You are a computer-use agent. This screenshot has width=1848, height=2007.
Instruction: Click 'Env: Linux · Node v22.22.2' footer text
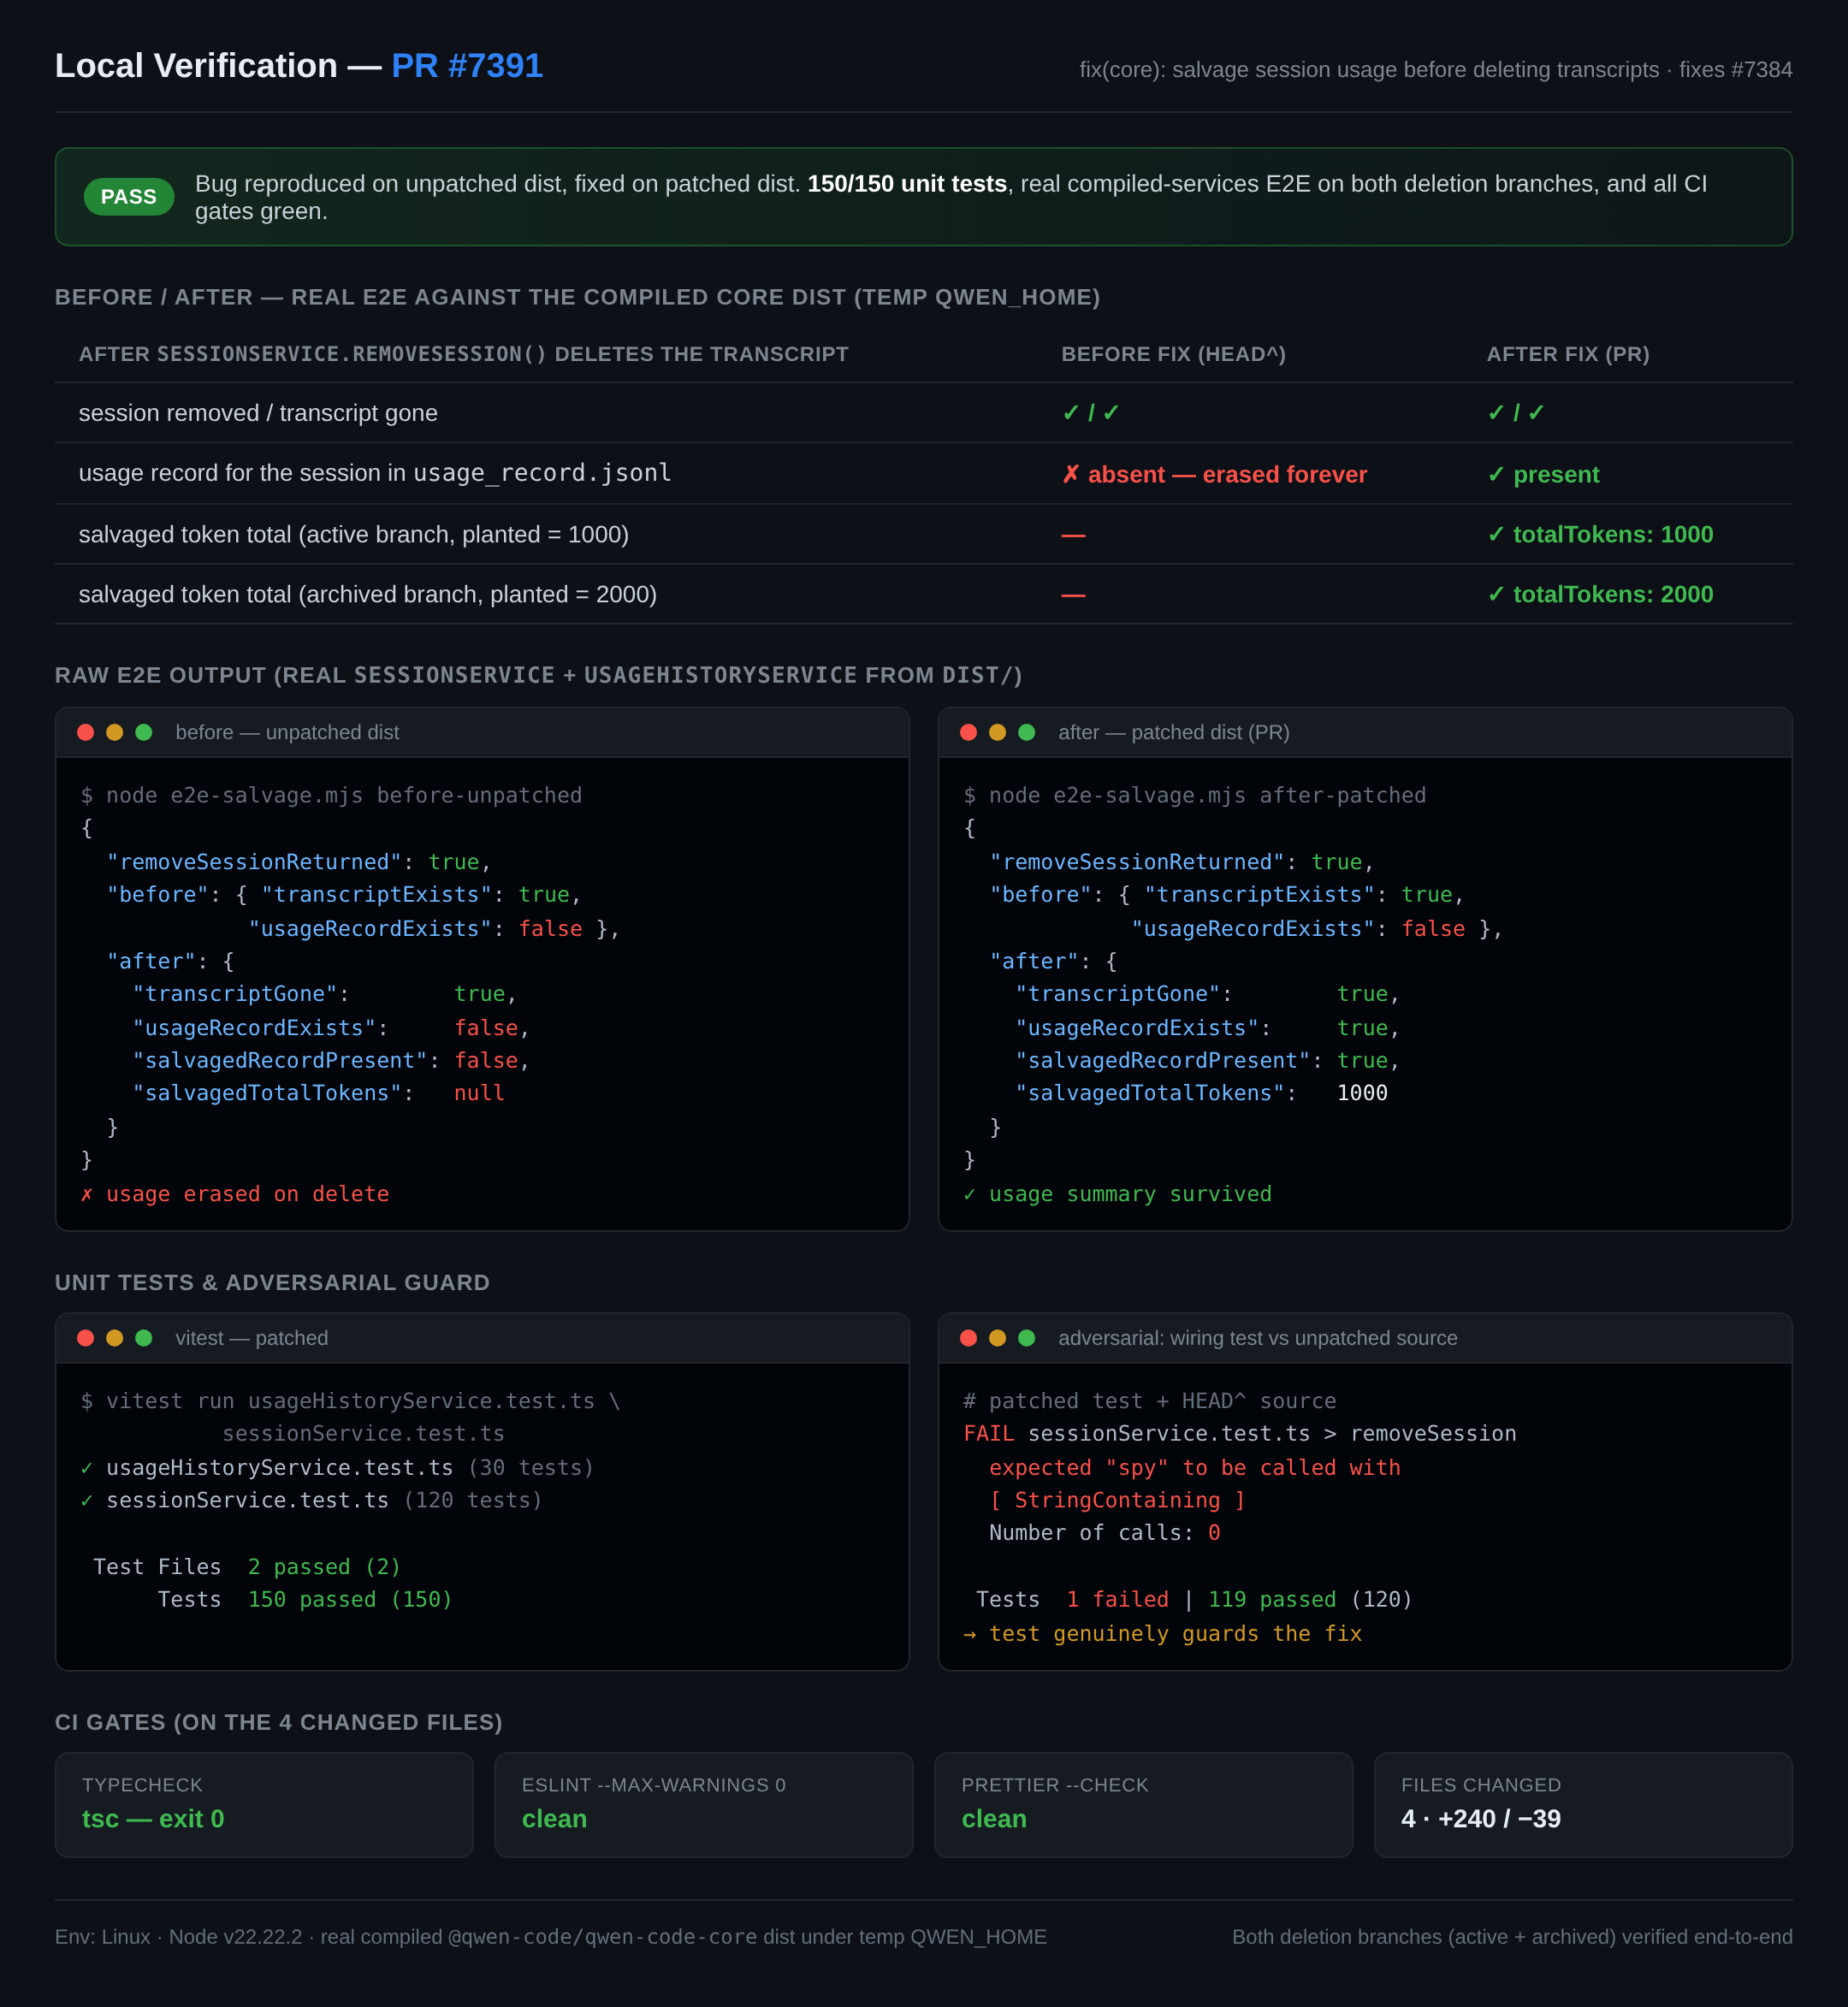point(179,1937)
